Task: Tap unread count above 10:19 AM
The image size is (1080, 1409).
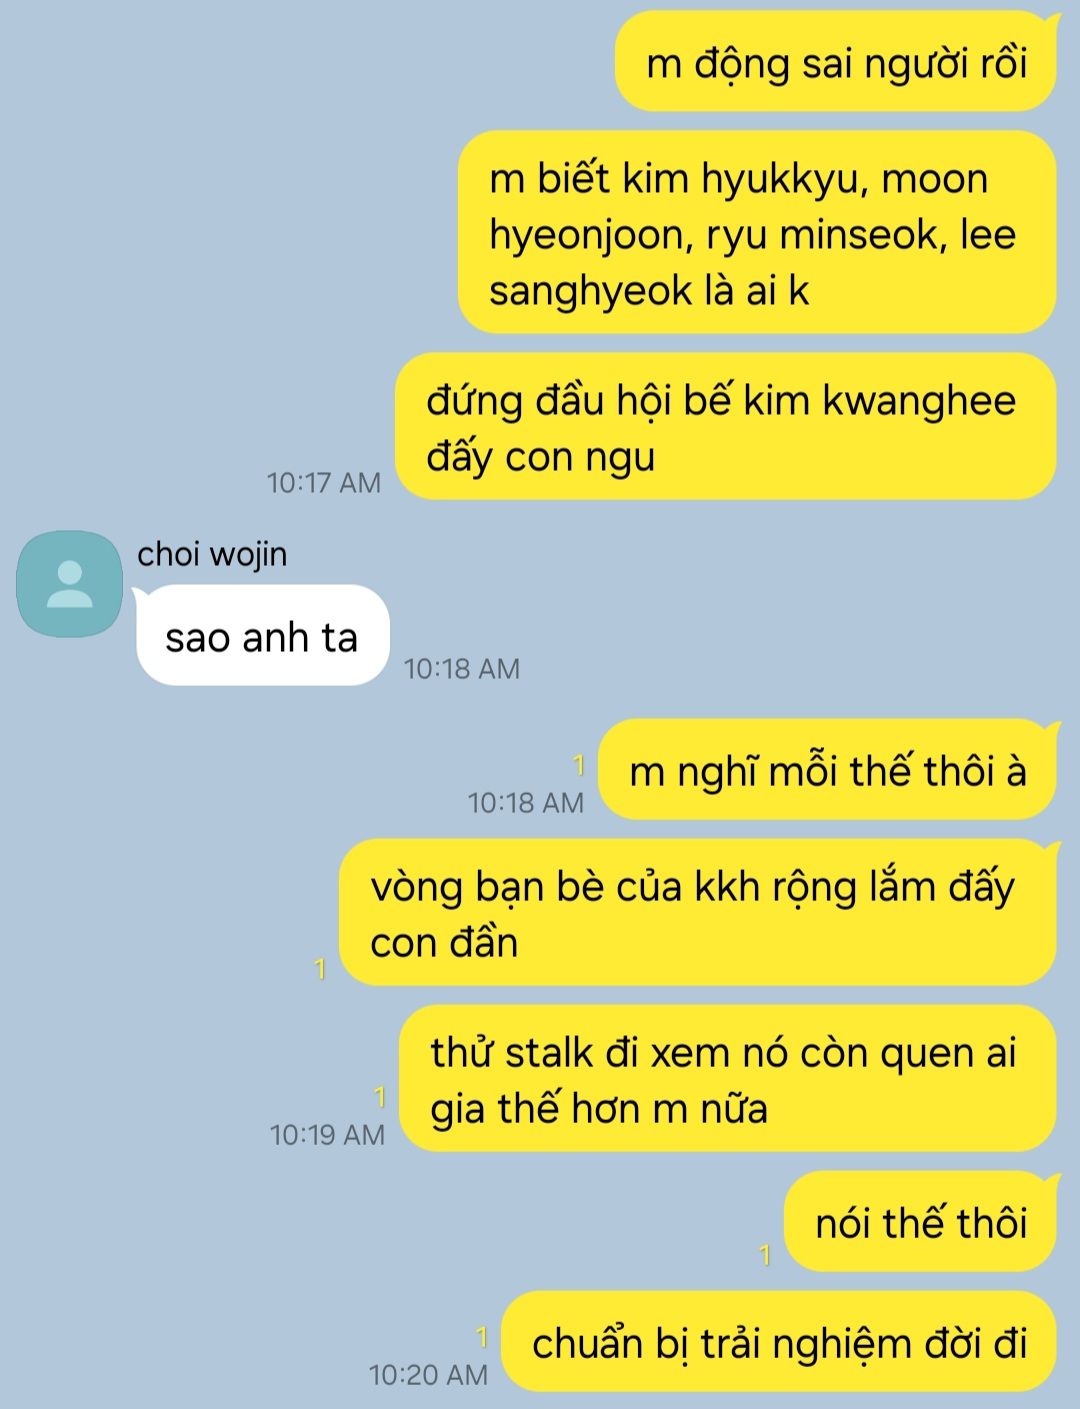Action: 379,1098
